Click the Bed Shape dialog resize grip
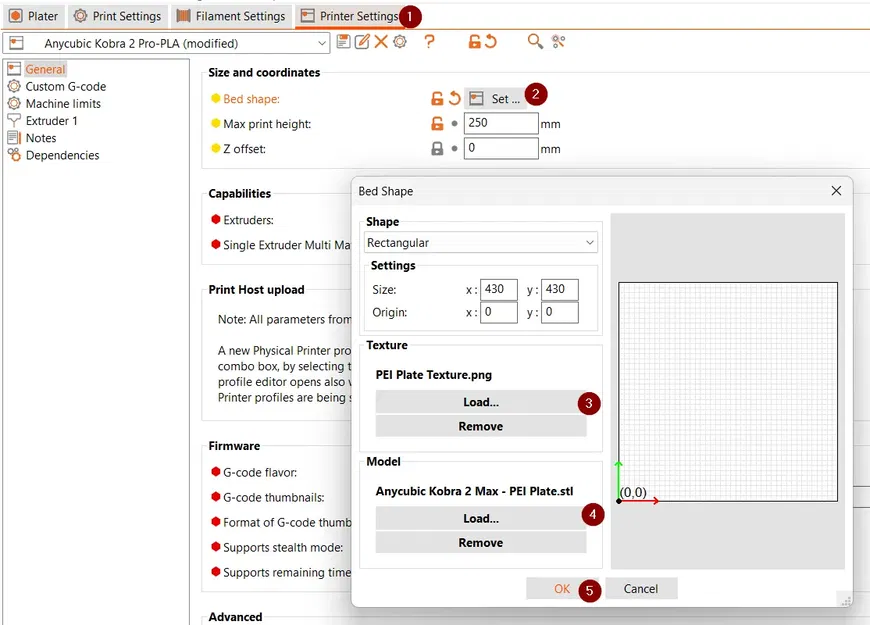The image size is (870, 625). pos(846,601)
